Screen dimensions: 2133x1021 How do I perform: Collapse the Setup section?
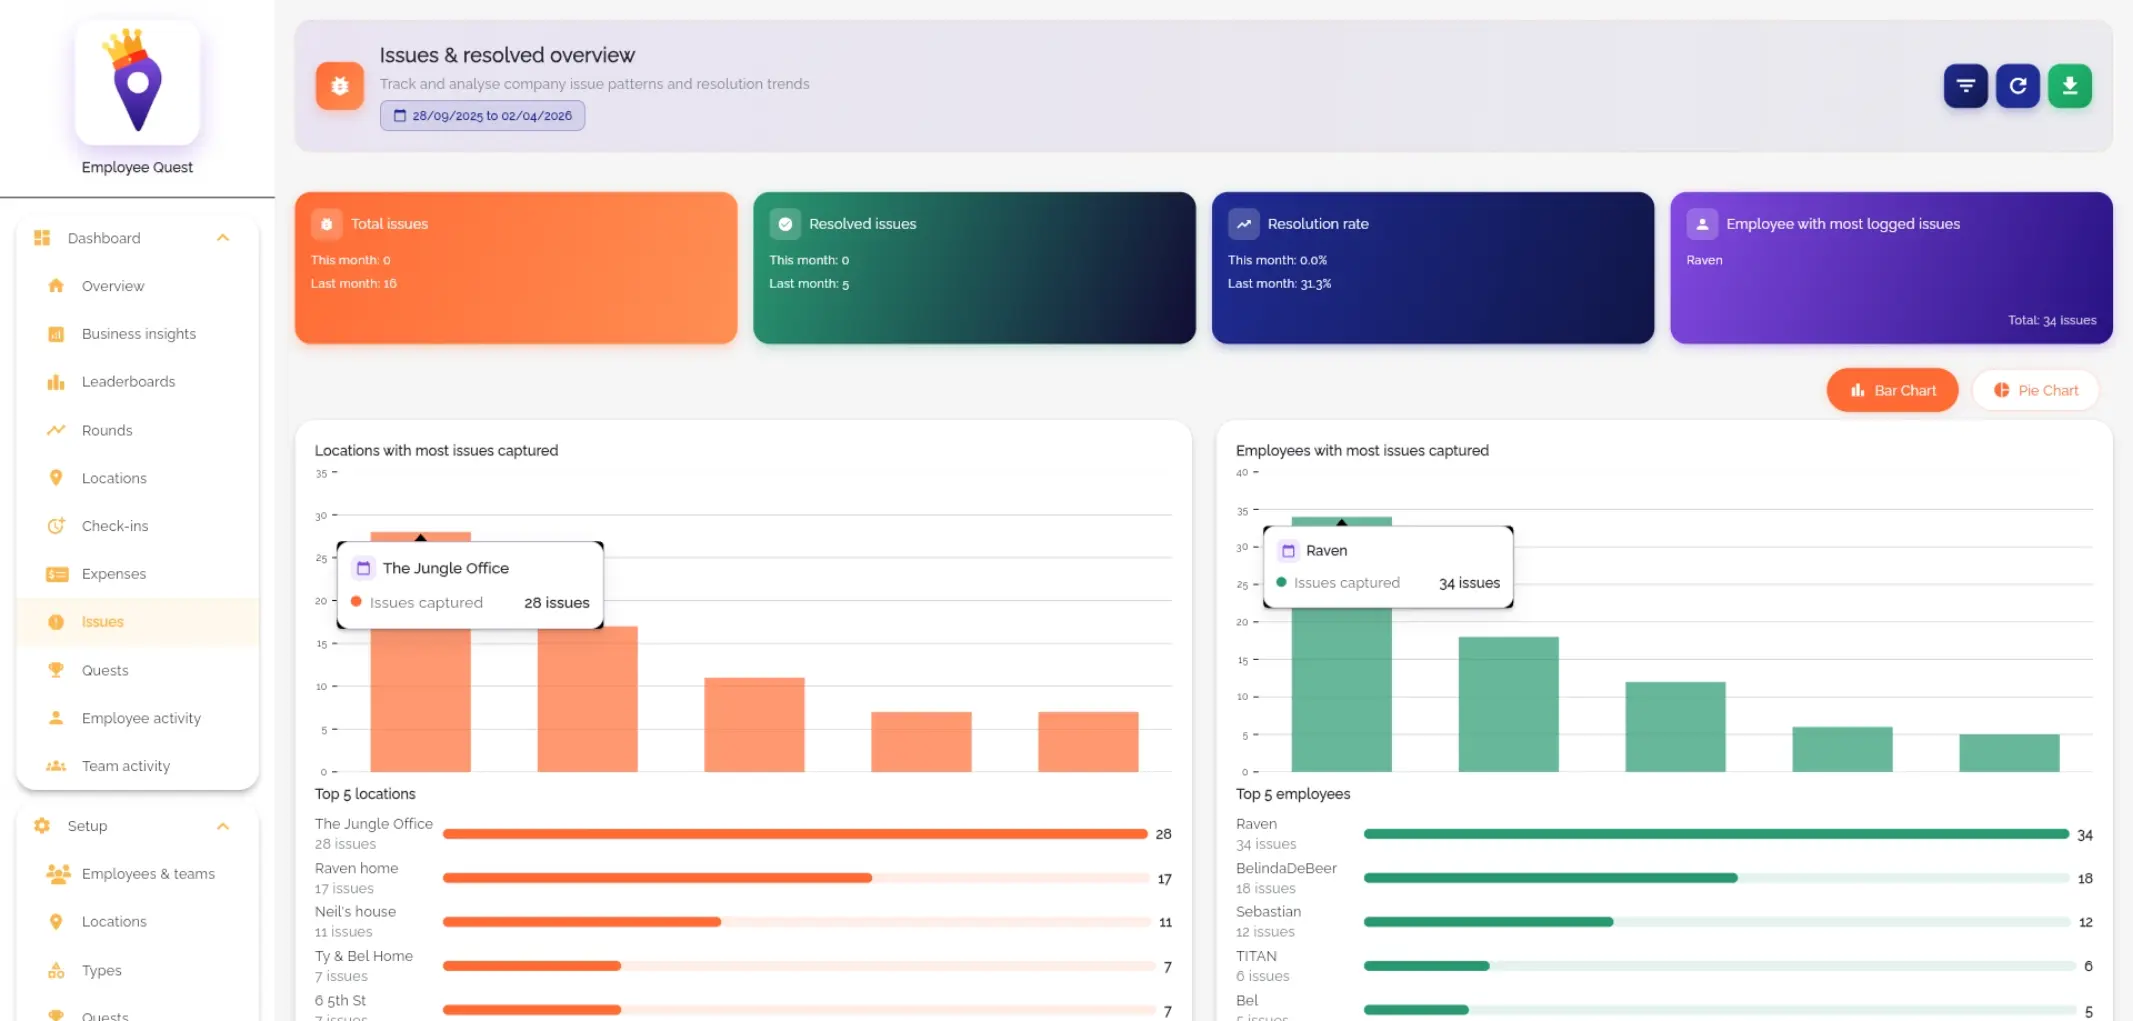tap(223, 826)
